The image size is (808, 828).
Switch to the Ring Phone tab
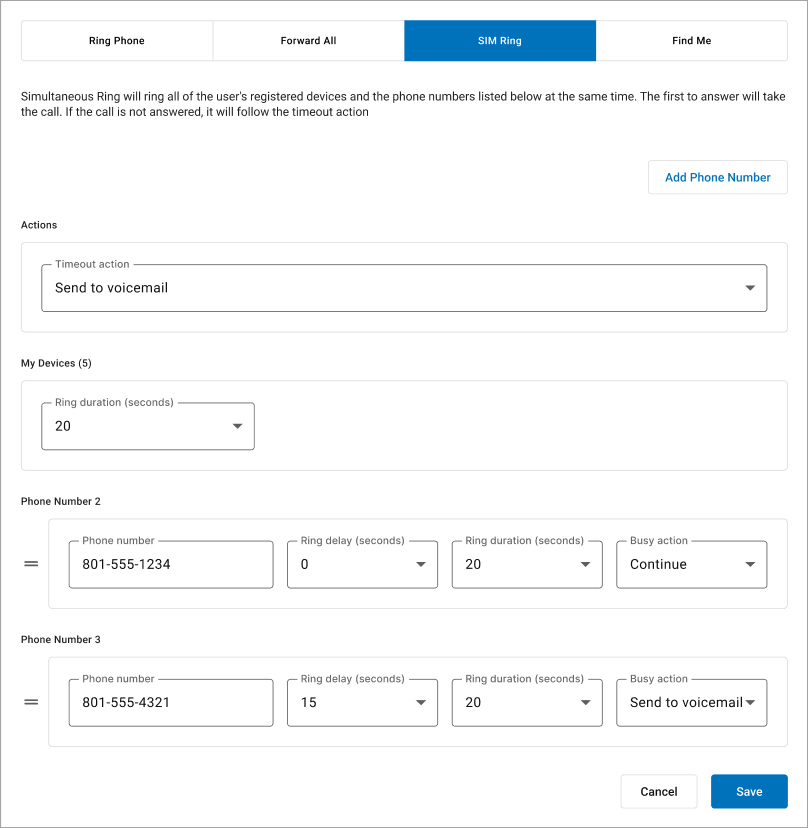117,41
